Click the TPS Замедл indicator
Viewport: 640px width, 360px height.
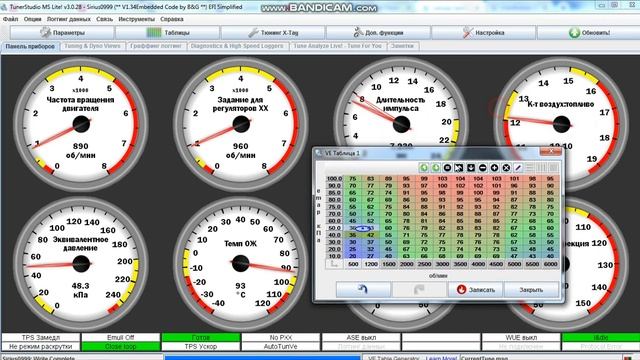[x=41, y=338]
